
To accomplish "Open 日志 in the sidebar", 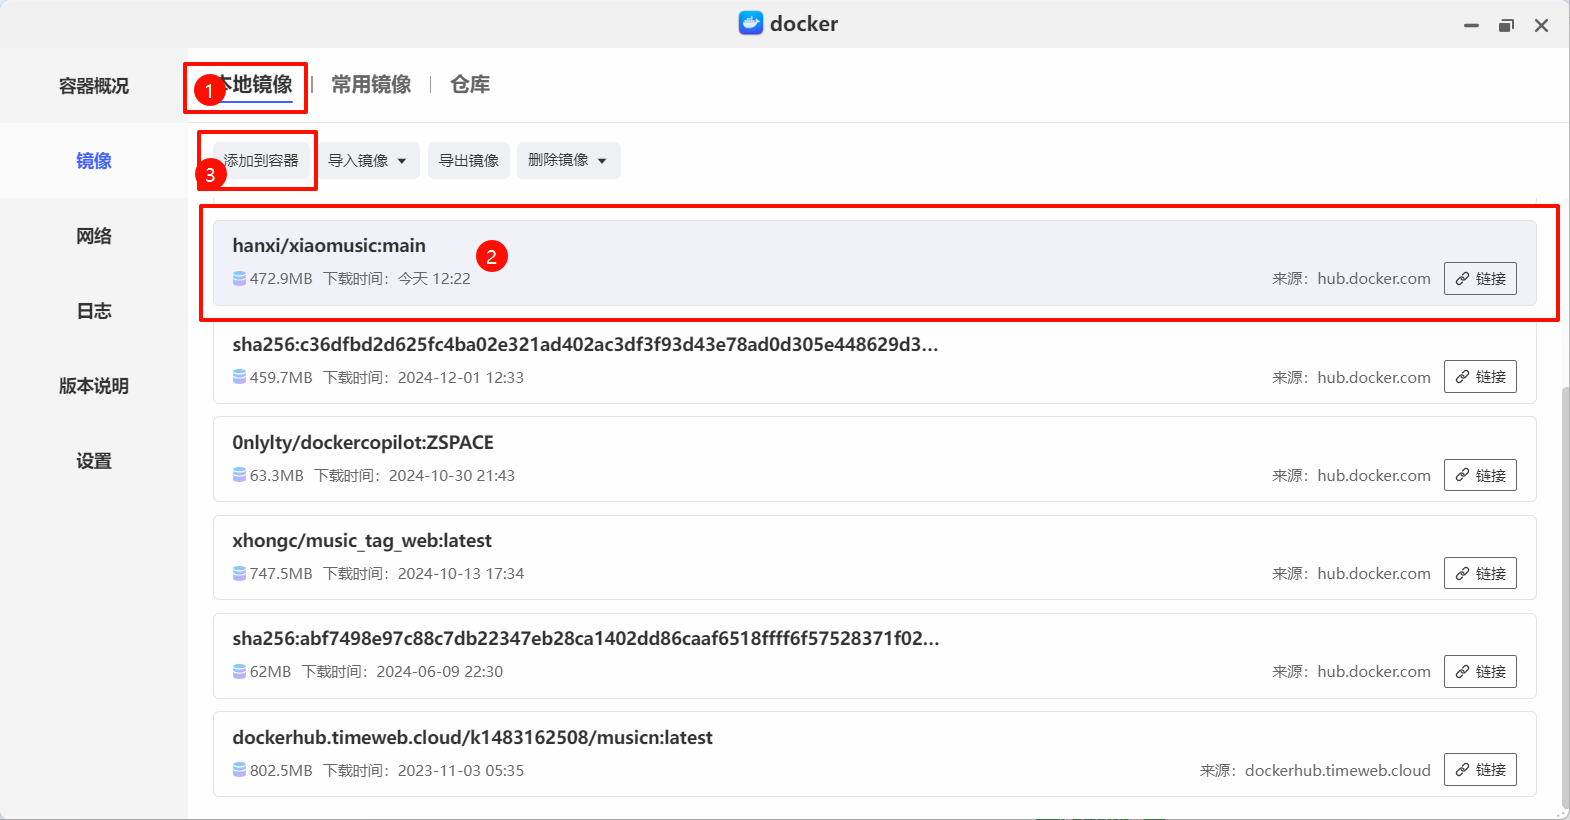I will tap(94, 311).
